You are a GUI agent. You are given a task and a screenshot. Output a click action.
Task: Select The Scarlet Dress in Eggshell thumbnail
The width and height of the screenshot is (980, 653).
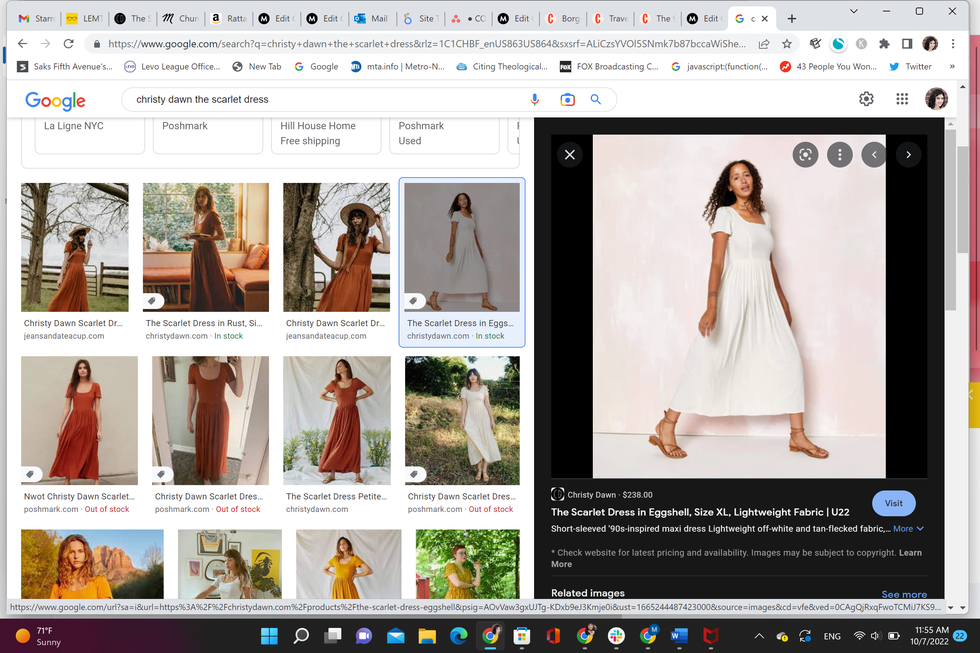pyautogui.click(x=462, y=247)
